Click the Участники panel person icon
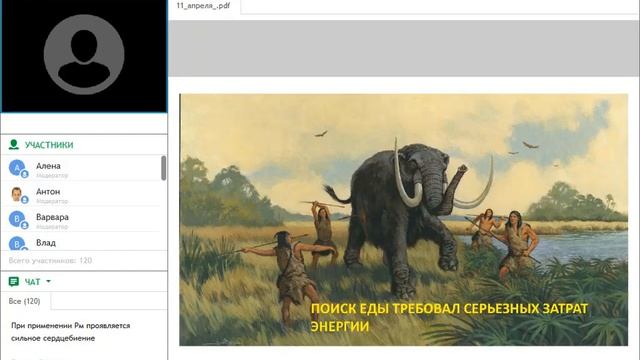The width and height of the screenshot is (640, 360). (14, 144)
